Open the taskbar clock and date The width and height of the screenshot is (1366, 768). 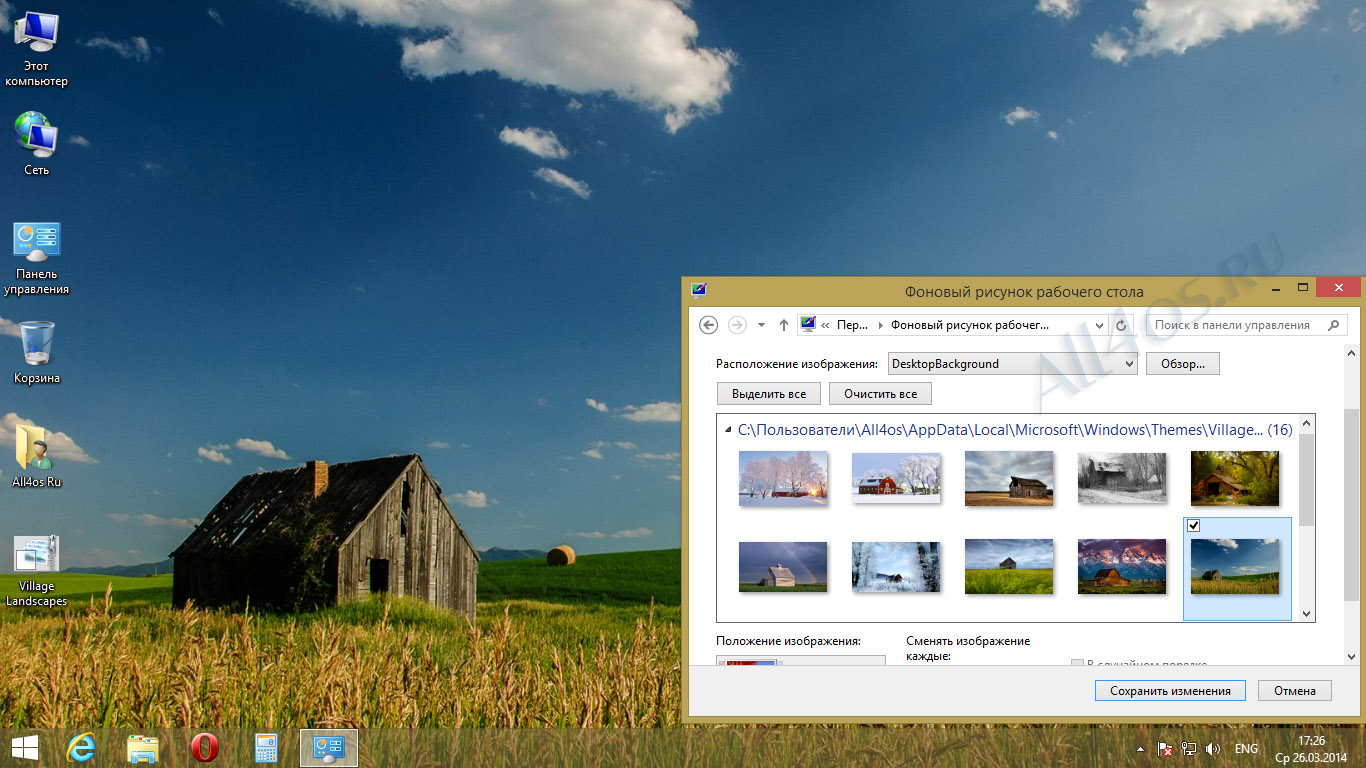point(1311,748)
